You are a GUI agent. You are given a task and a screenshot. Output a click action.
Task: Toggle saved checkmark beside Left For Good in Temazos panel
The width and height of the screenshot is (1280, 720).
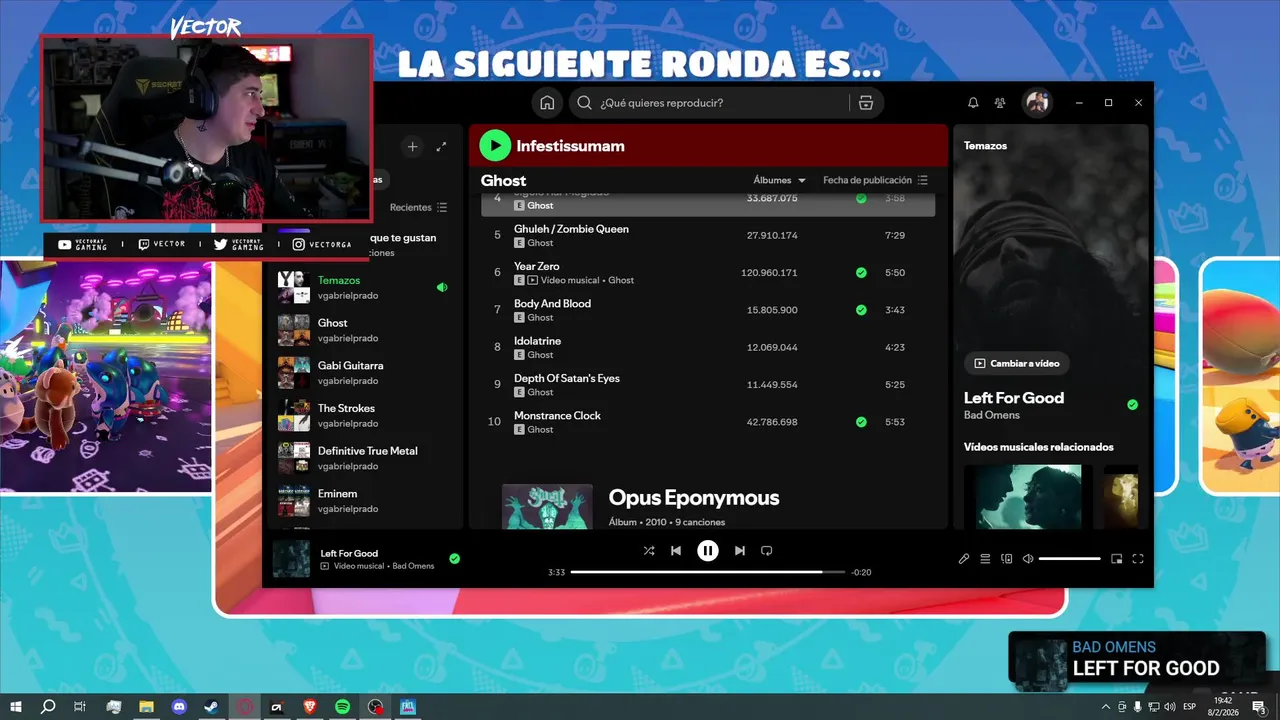pos(1133,405)
